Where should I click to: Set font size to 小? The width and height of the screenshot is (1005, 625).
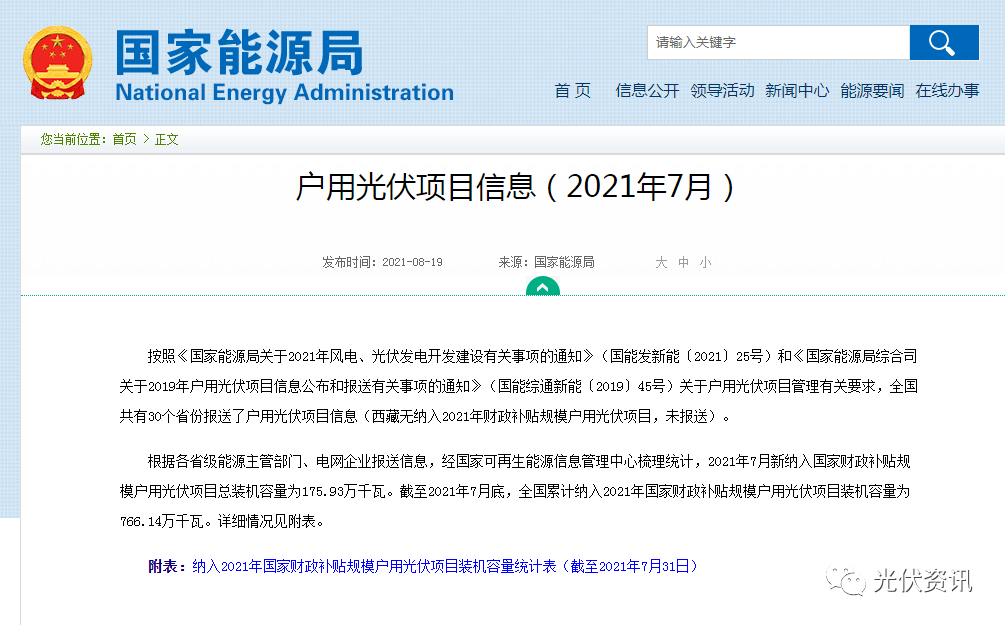706,262
